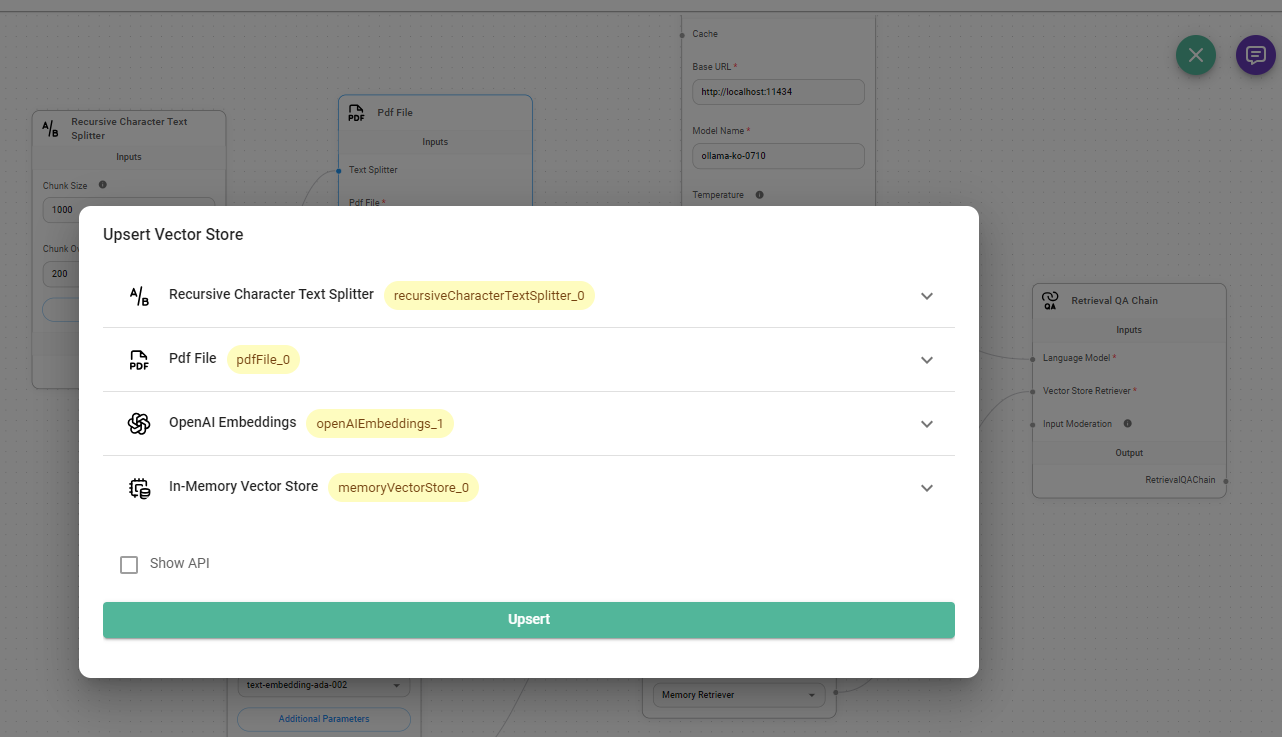This screenshot has width=1282, height=737.
Task: Expand the In-Memory Vector Store row chevron
Action: (927, 488)
